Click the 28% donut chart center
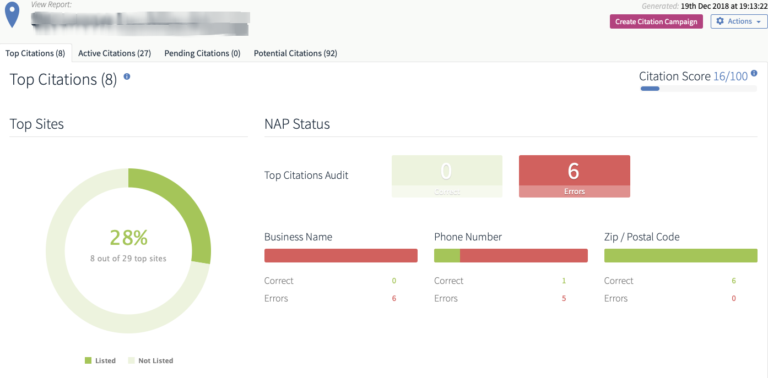This screenshot has width=768, height=378. [x=128, y=237]
